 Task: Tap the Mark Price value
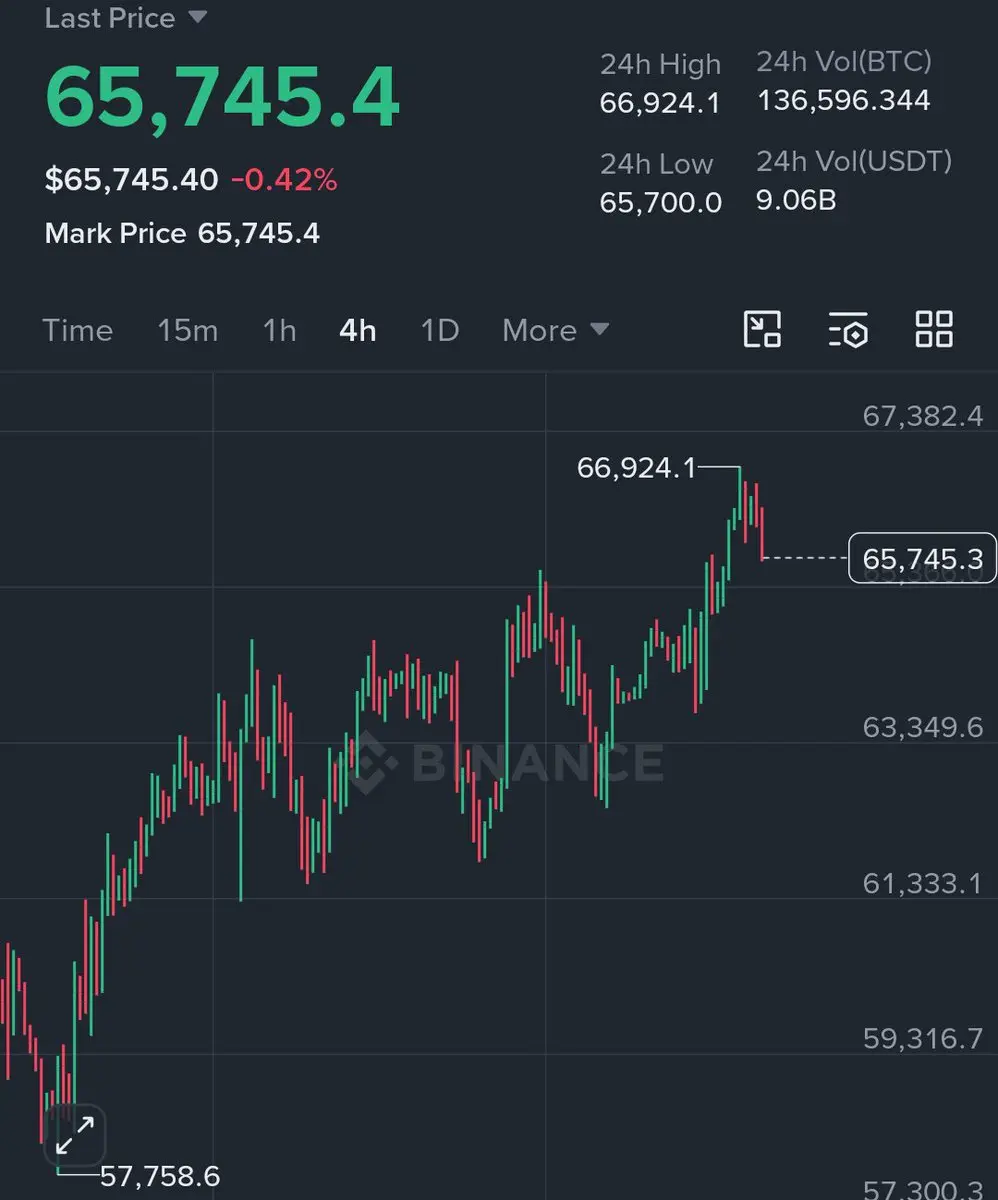click(x=259, y=234)
